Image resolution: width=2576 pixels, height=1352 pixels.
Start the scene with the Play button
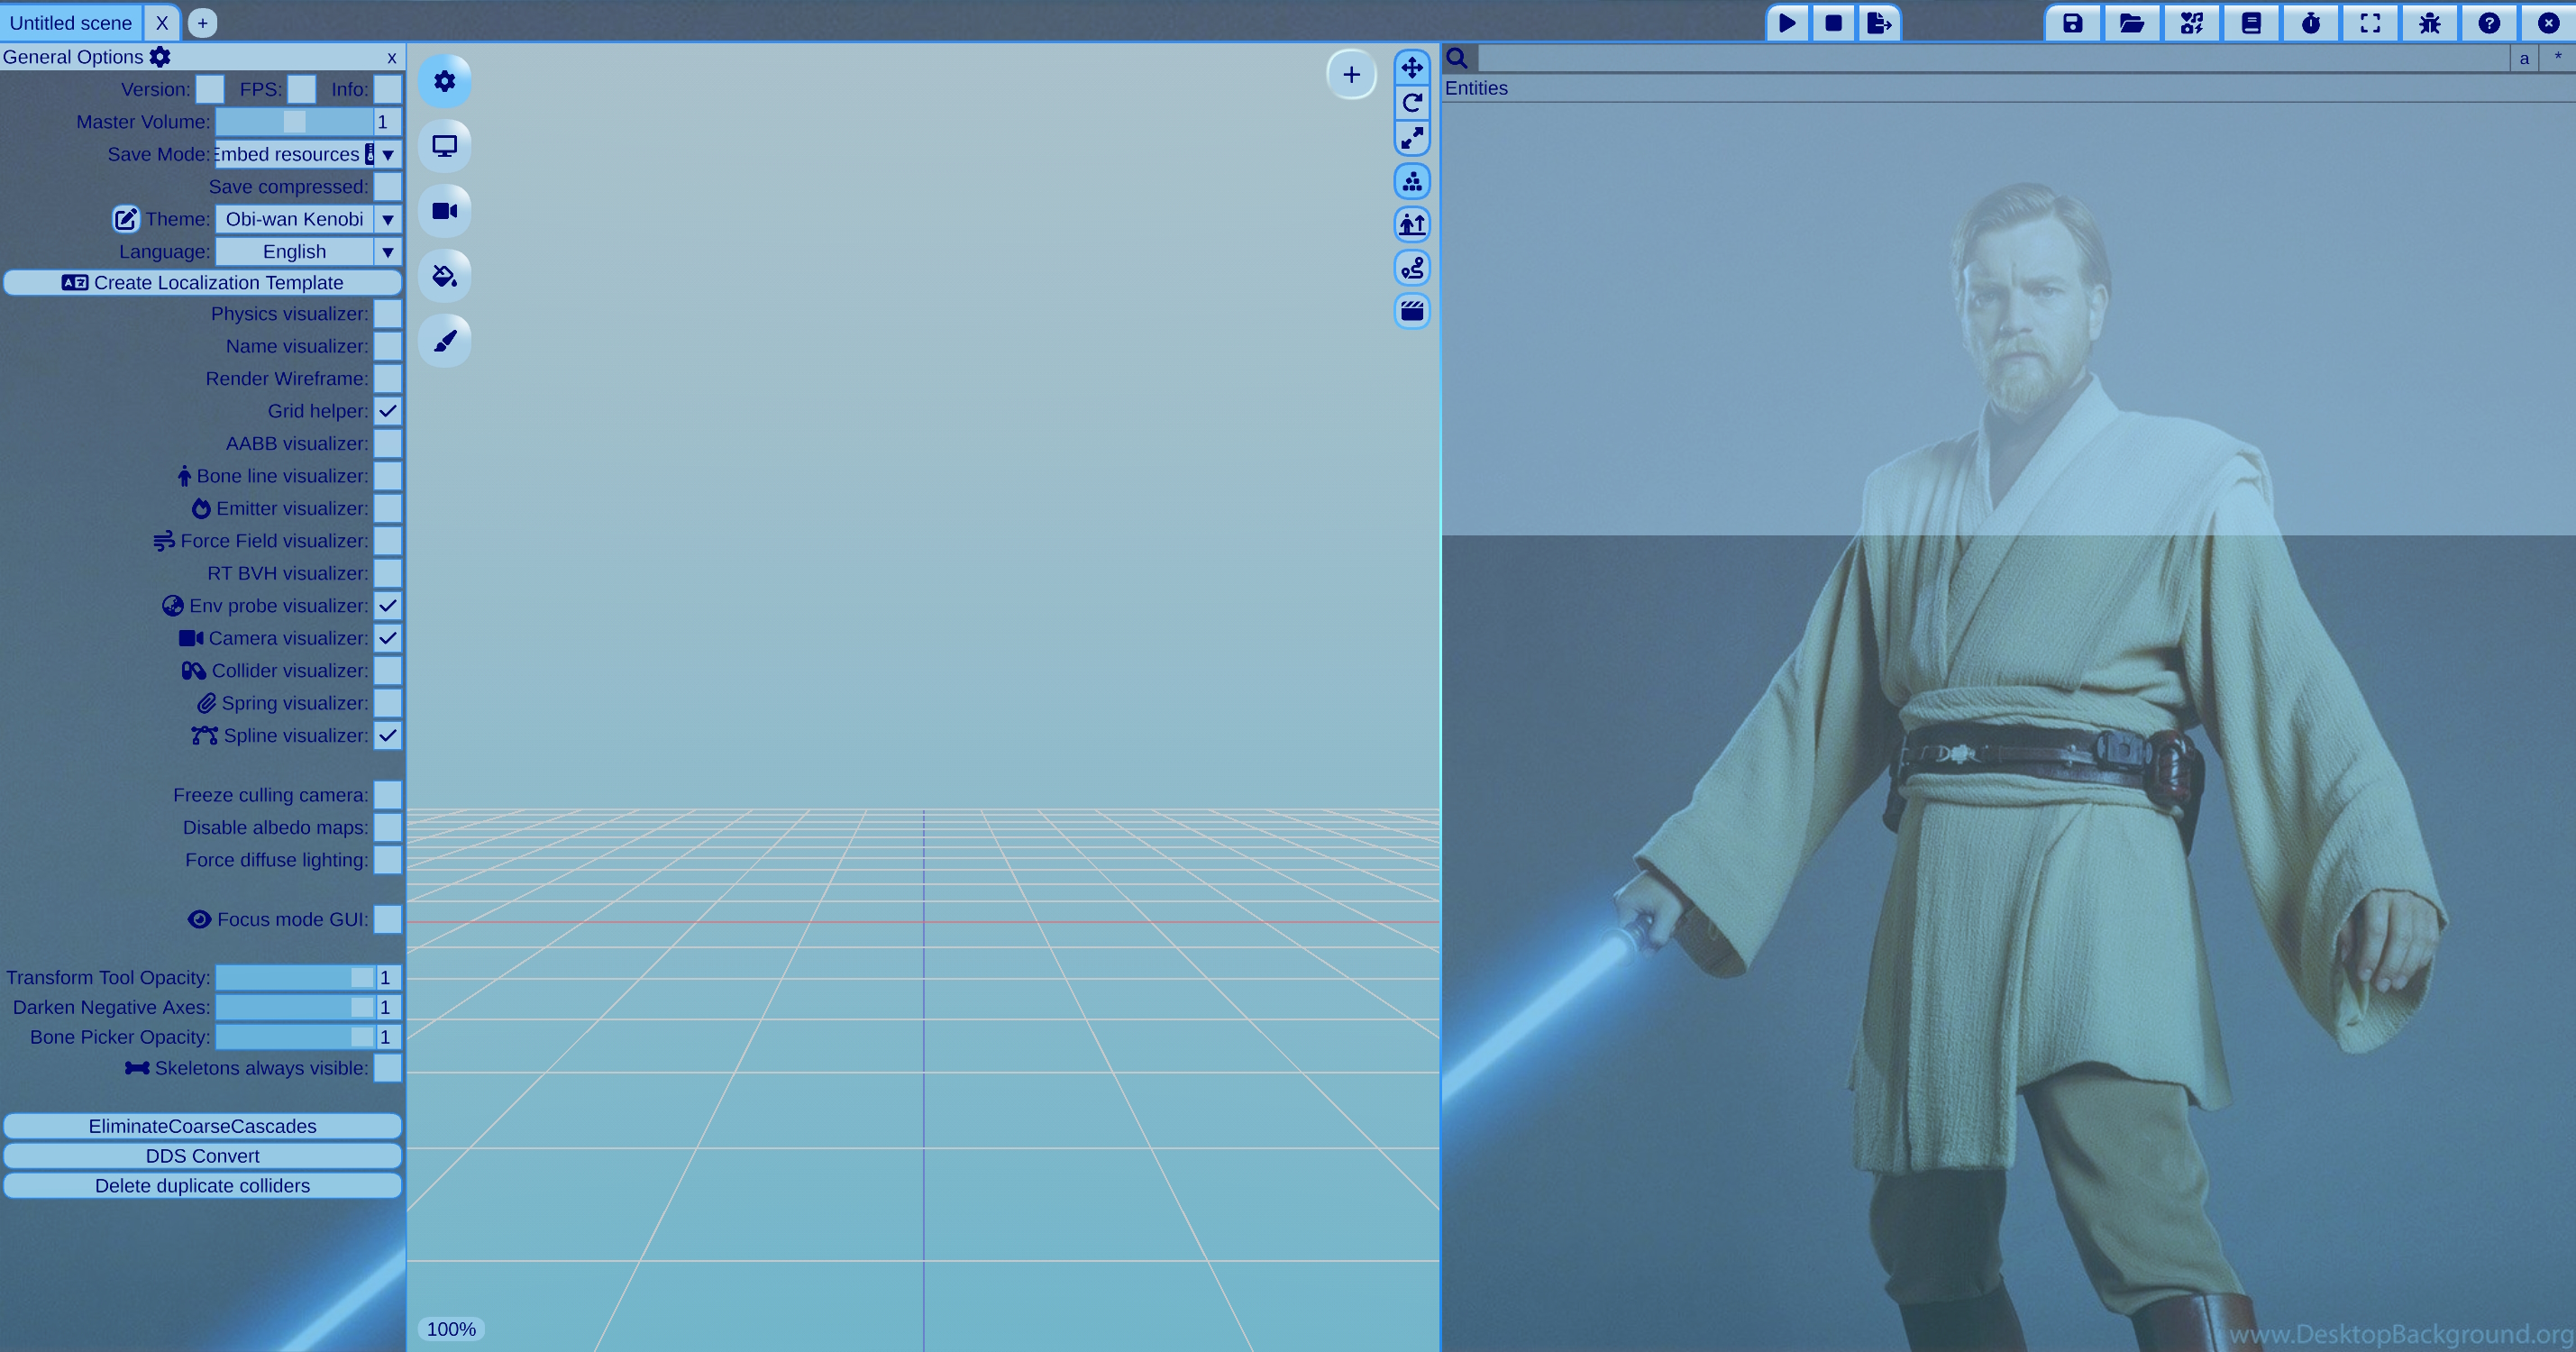click(x=1787, y=22)
